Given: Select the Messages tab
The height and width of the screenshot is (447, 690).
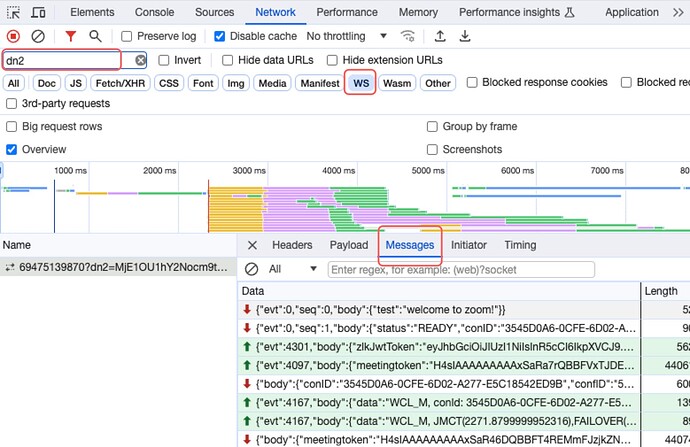Looking at the screenshot, I should (410, 245).
